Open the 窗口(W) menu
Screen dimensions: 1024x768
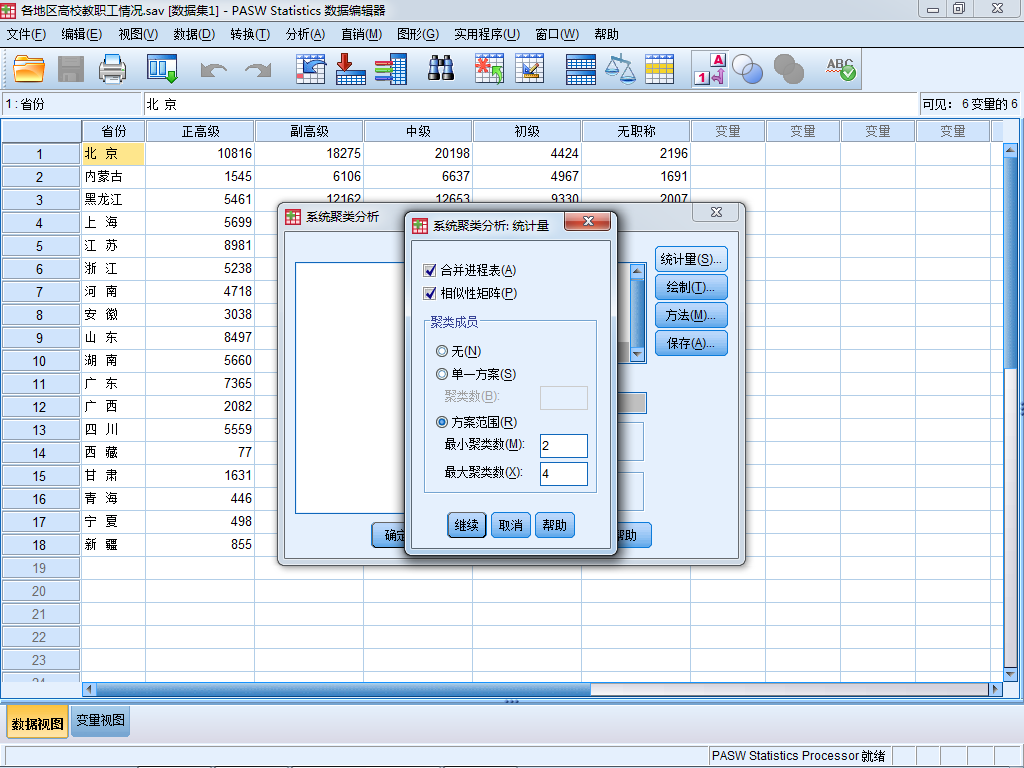point(557,35)
